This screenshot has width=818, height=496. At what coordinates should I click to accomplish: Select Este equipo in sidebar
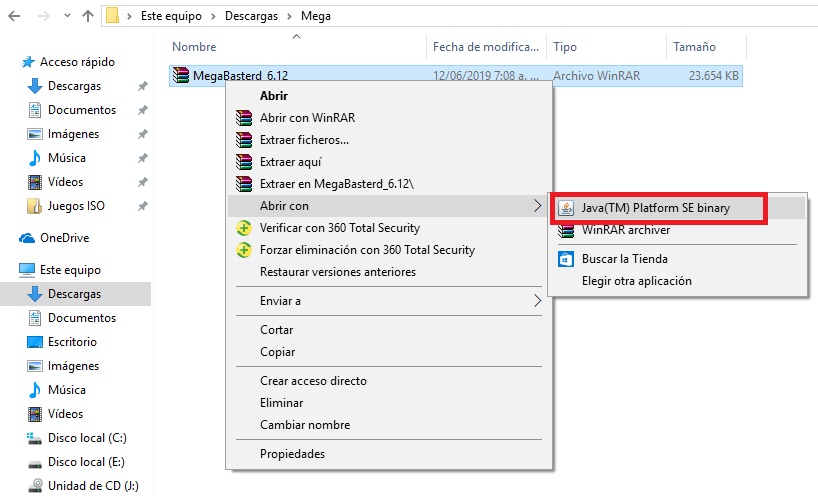click(70, 270)
